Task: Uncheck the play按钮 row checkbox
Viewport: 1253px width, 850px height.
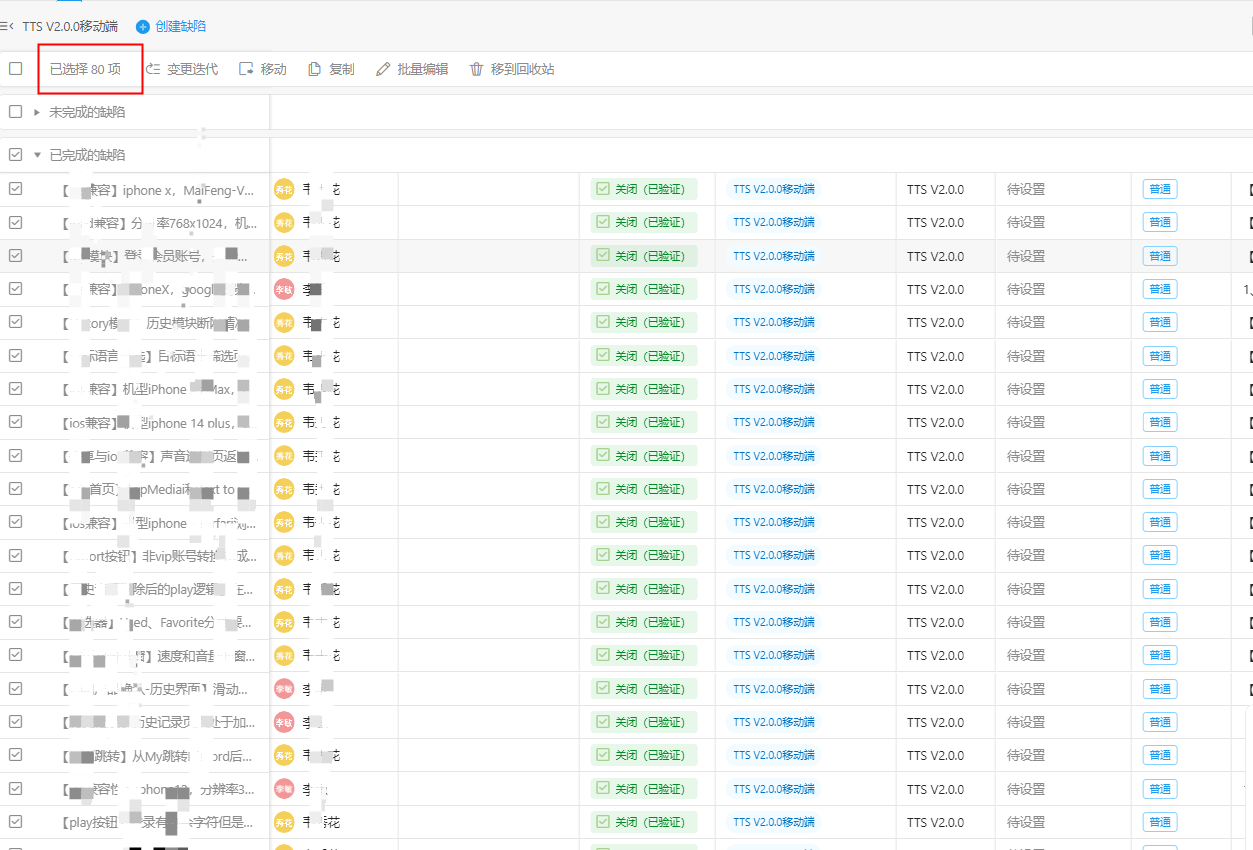Action: point(16,822)
